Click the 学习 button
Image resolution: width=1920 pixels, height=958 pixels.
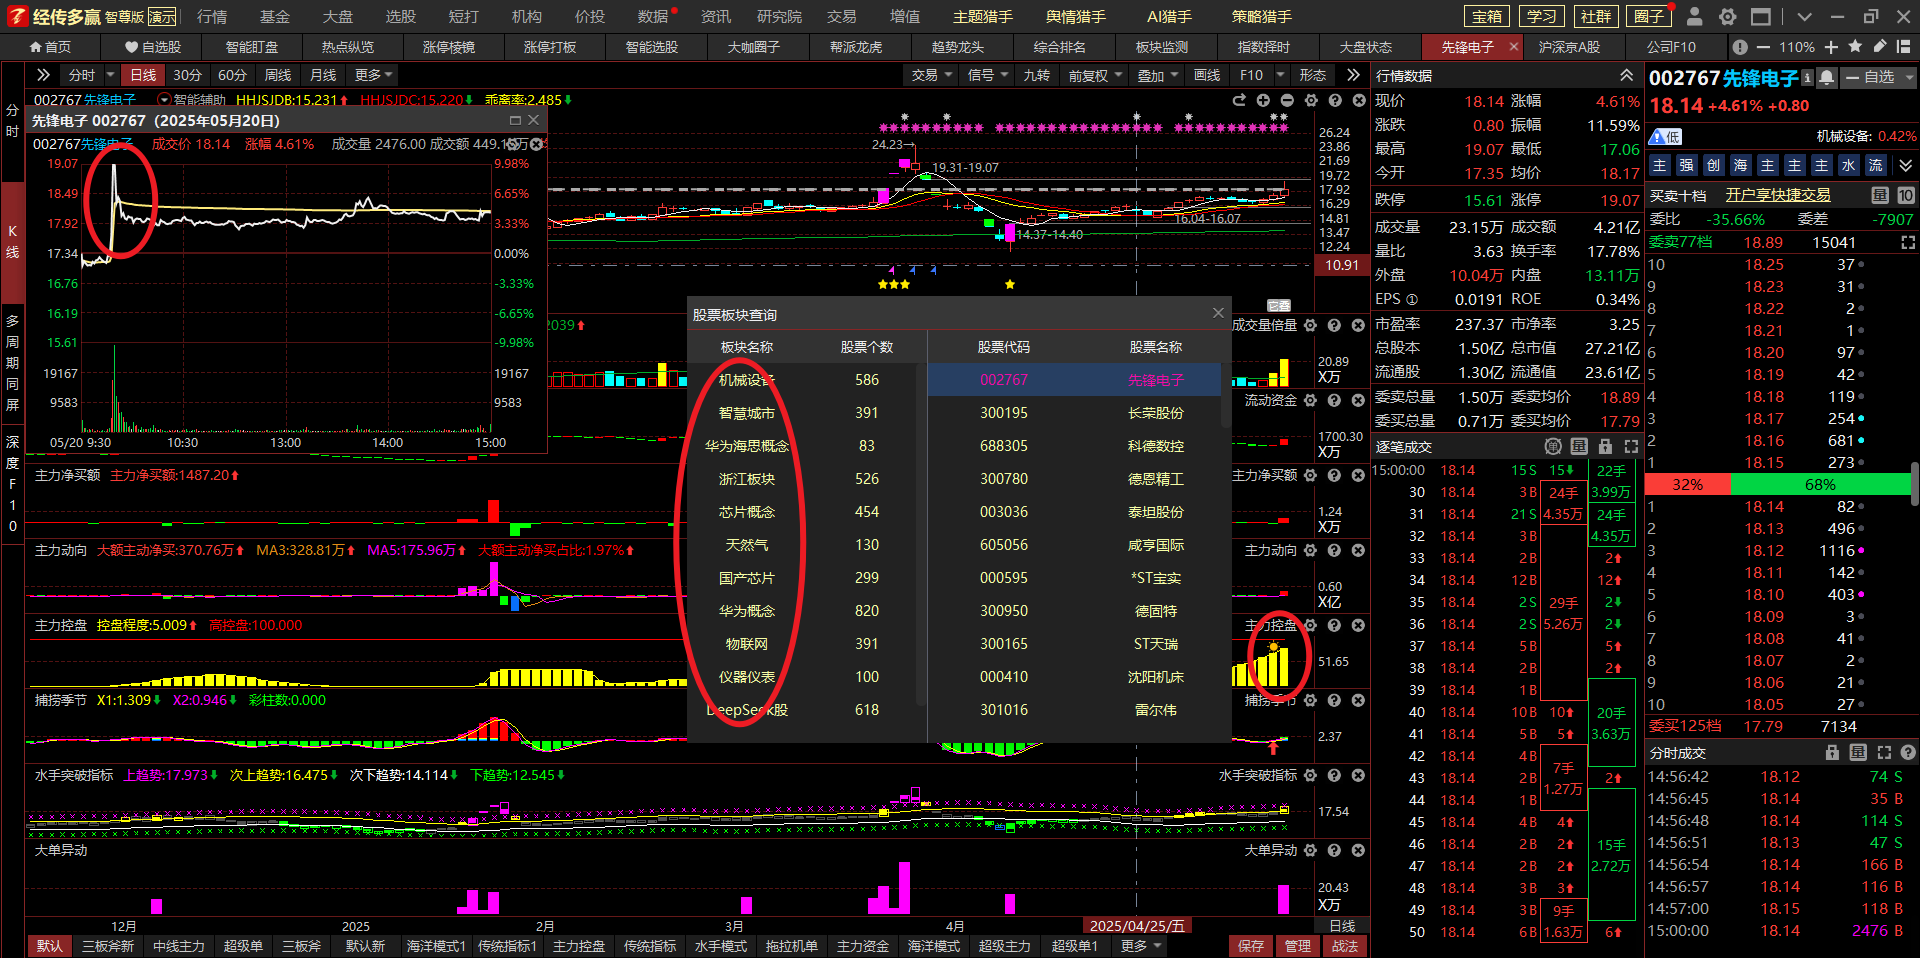pos(1541,16)
